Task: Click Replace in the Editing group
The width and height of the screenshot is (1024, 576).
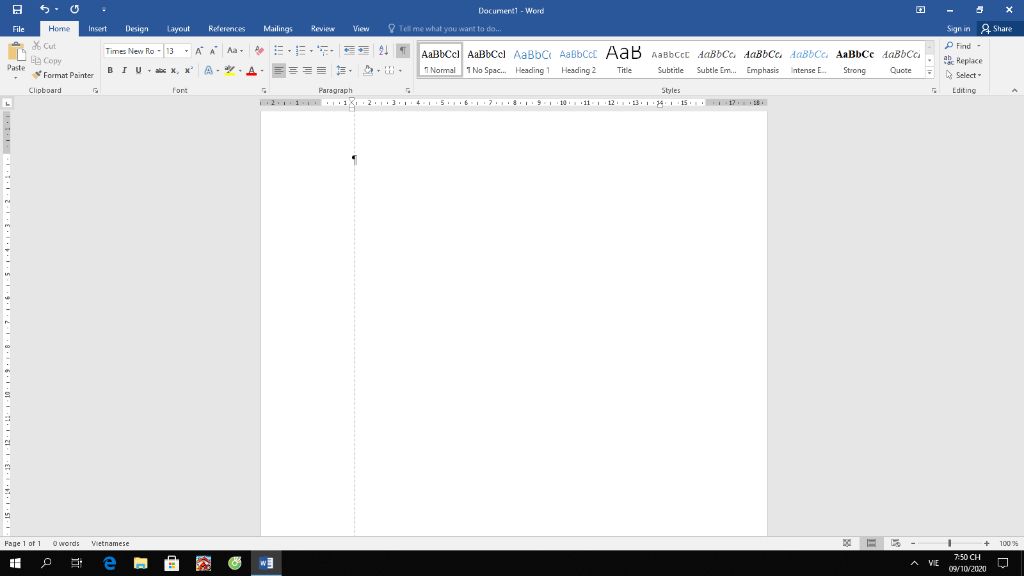Action: (963, 61)
